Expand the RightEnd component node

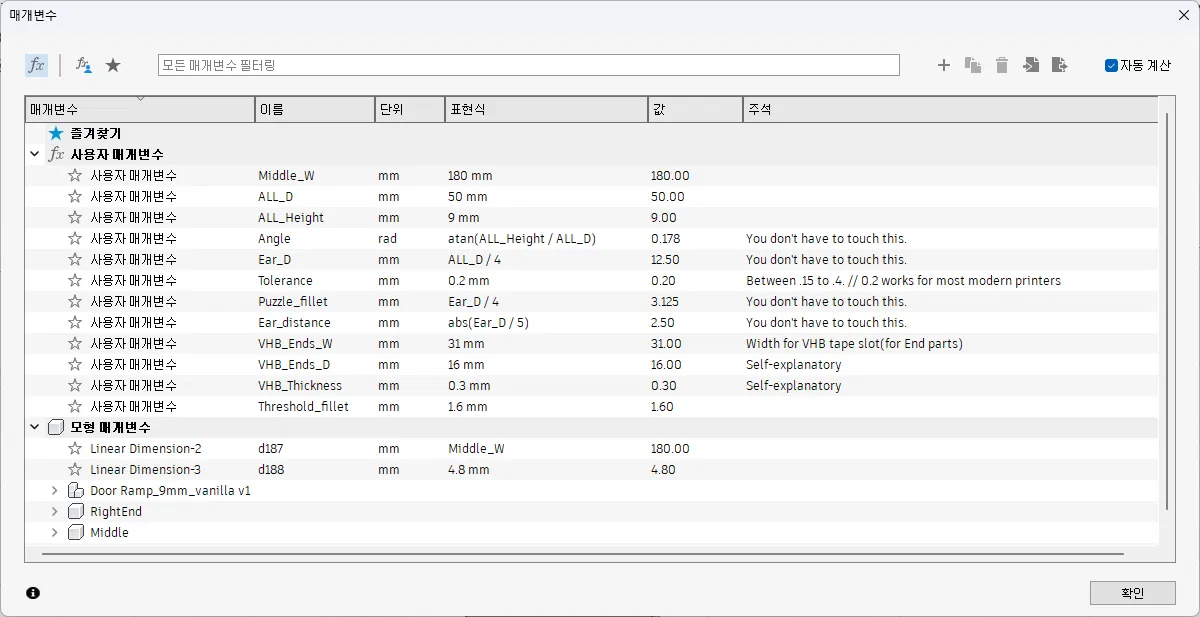55,512
